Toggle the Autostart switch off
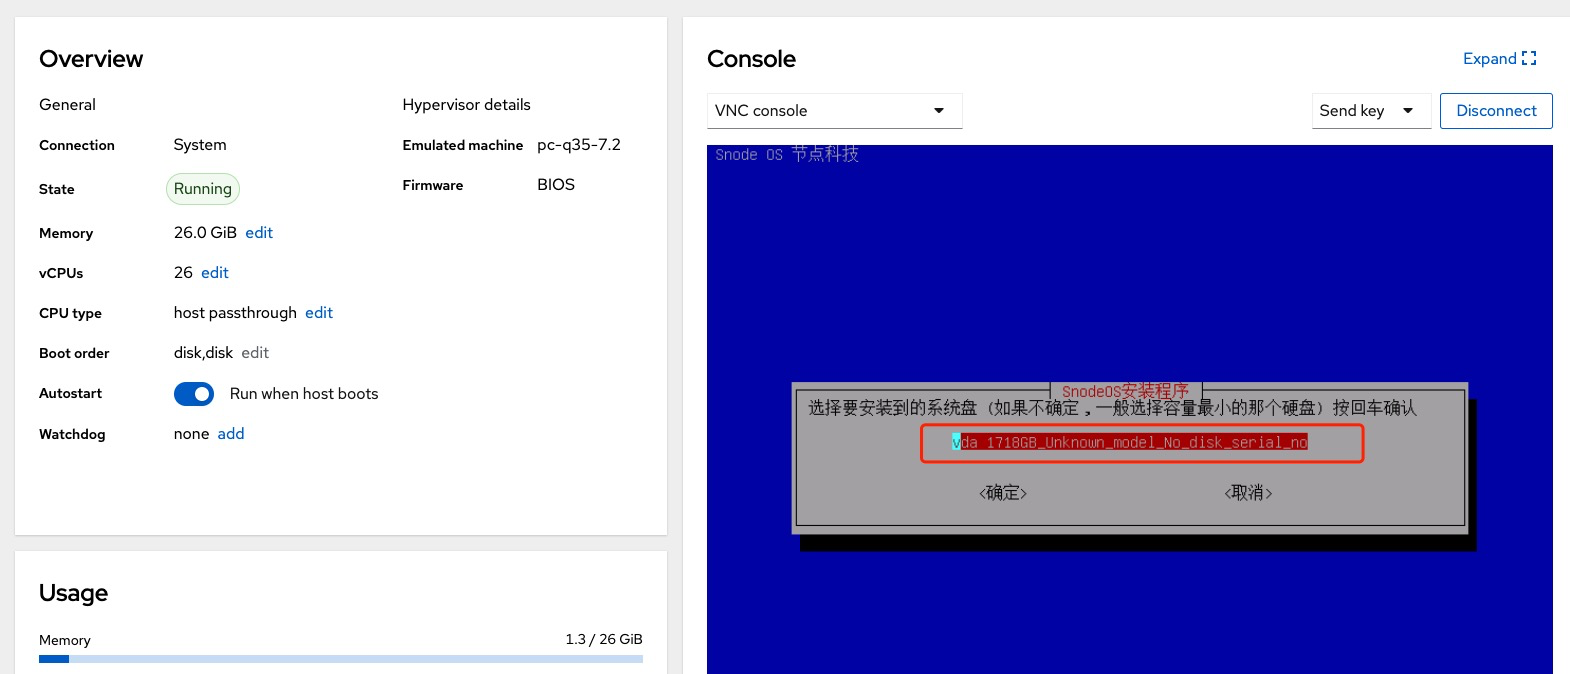This screenshot has width=1570, height=674. pyautogui.click(x=194, y=394)
